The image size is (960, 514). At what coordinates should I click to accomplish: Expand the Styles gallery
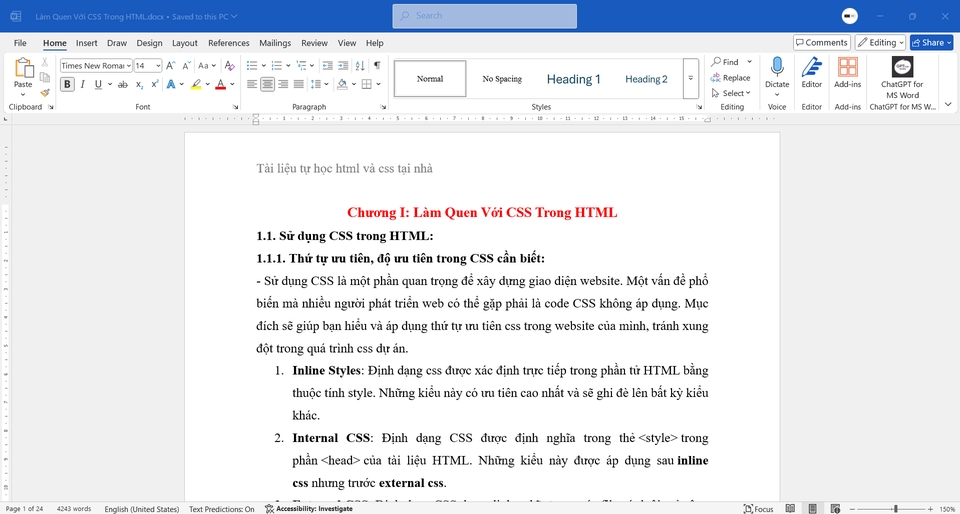pos(691,78)
